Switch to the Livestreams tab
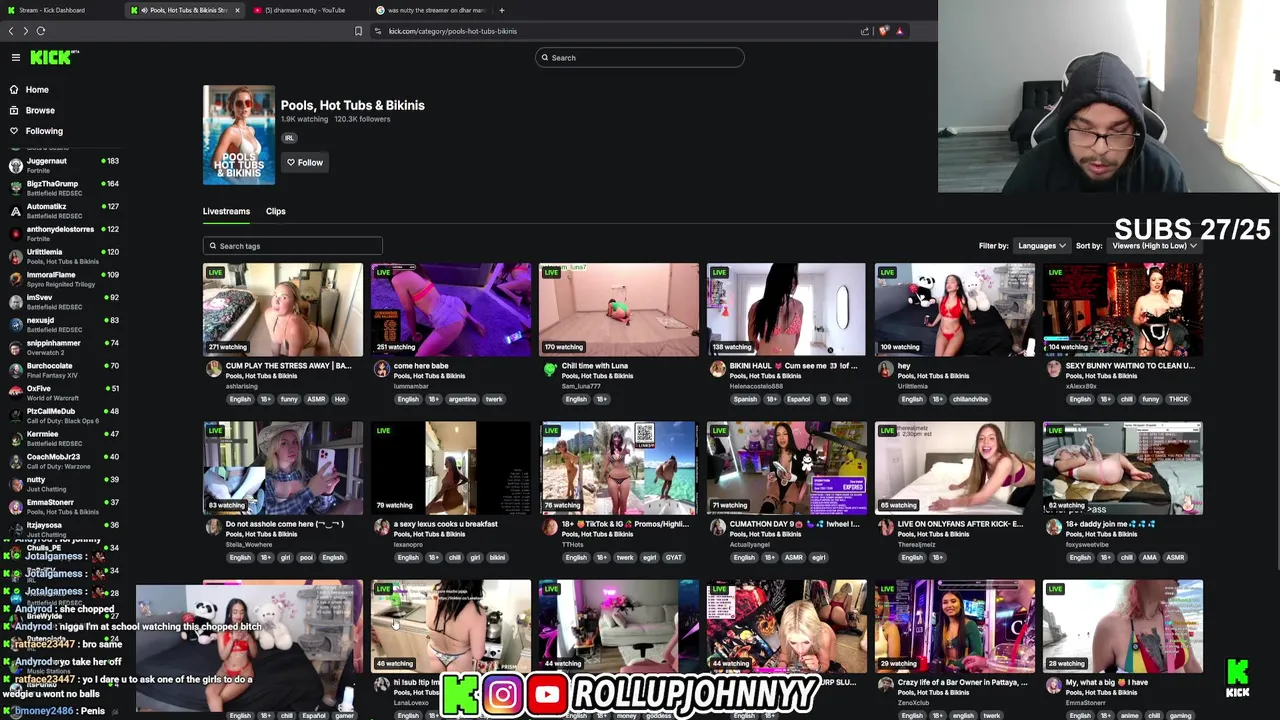This screenshot has height=720, width=1280. (x=226, y=211)
